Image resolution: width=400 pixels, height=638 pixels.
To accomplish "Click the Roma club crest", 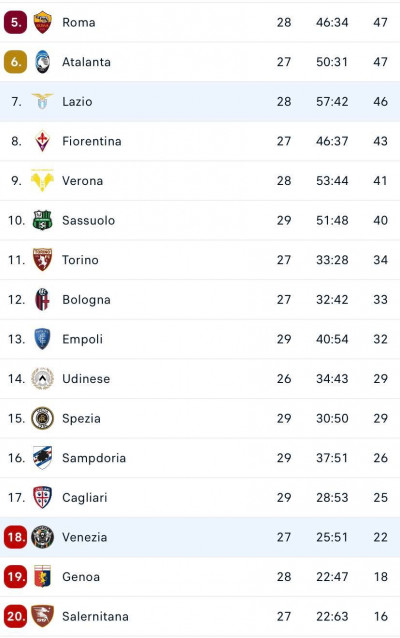I will coord(42,22).
